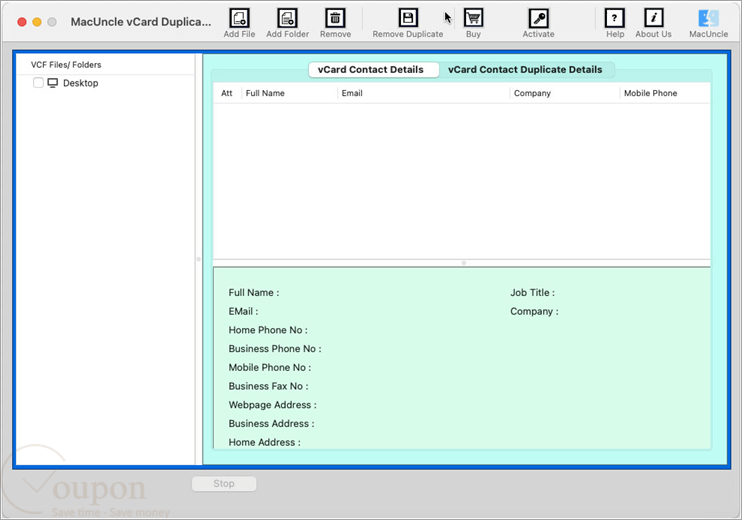The height and width of the screenshot is (520, 742).
Task: Click the Company : detail label
Action: (x=534, y=311)
